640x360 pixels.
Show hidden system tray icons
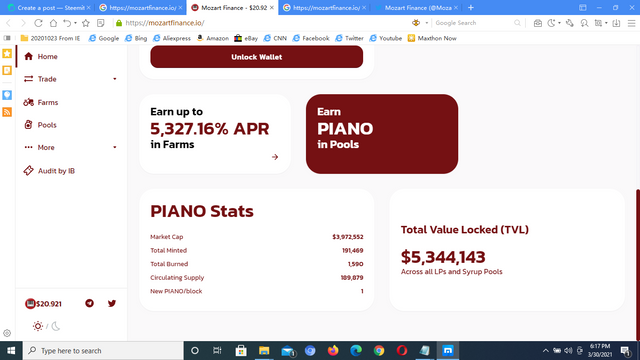[545, 351]
